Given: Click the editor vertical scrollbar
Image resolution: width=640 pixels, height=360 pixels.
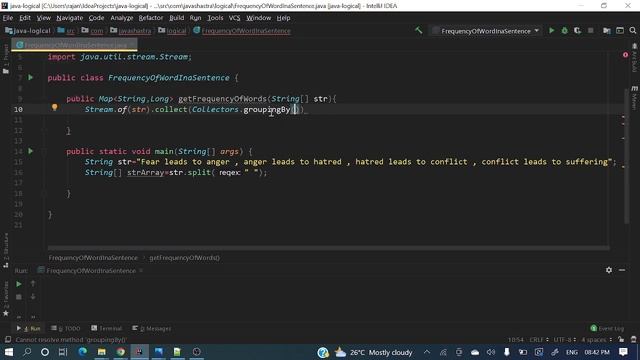Looking at the screenshot, I should click(627, 155).
